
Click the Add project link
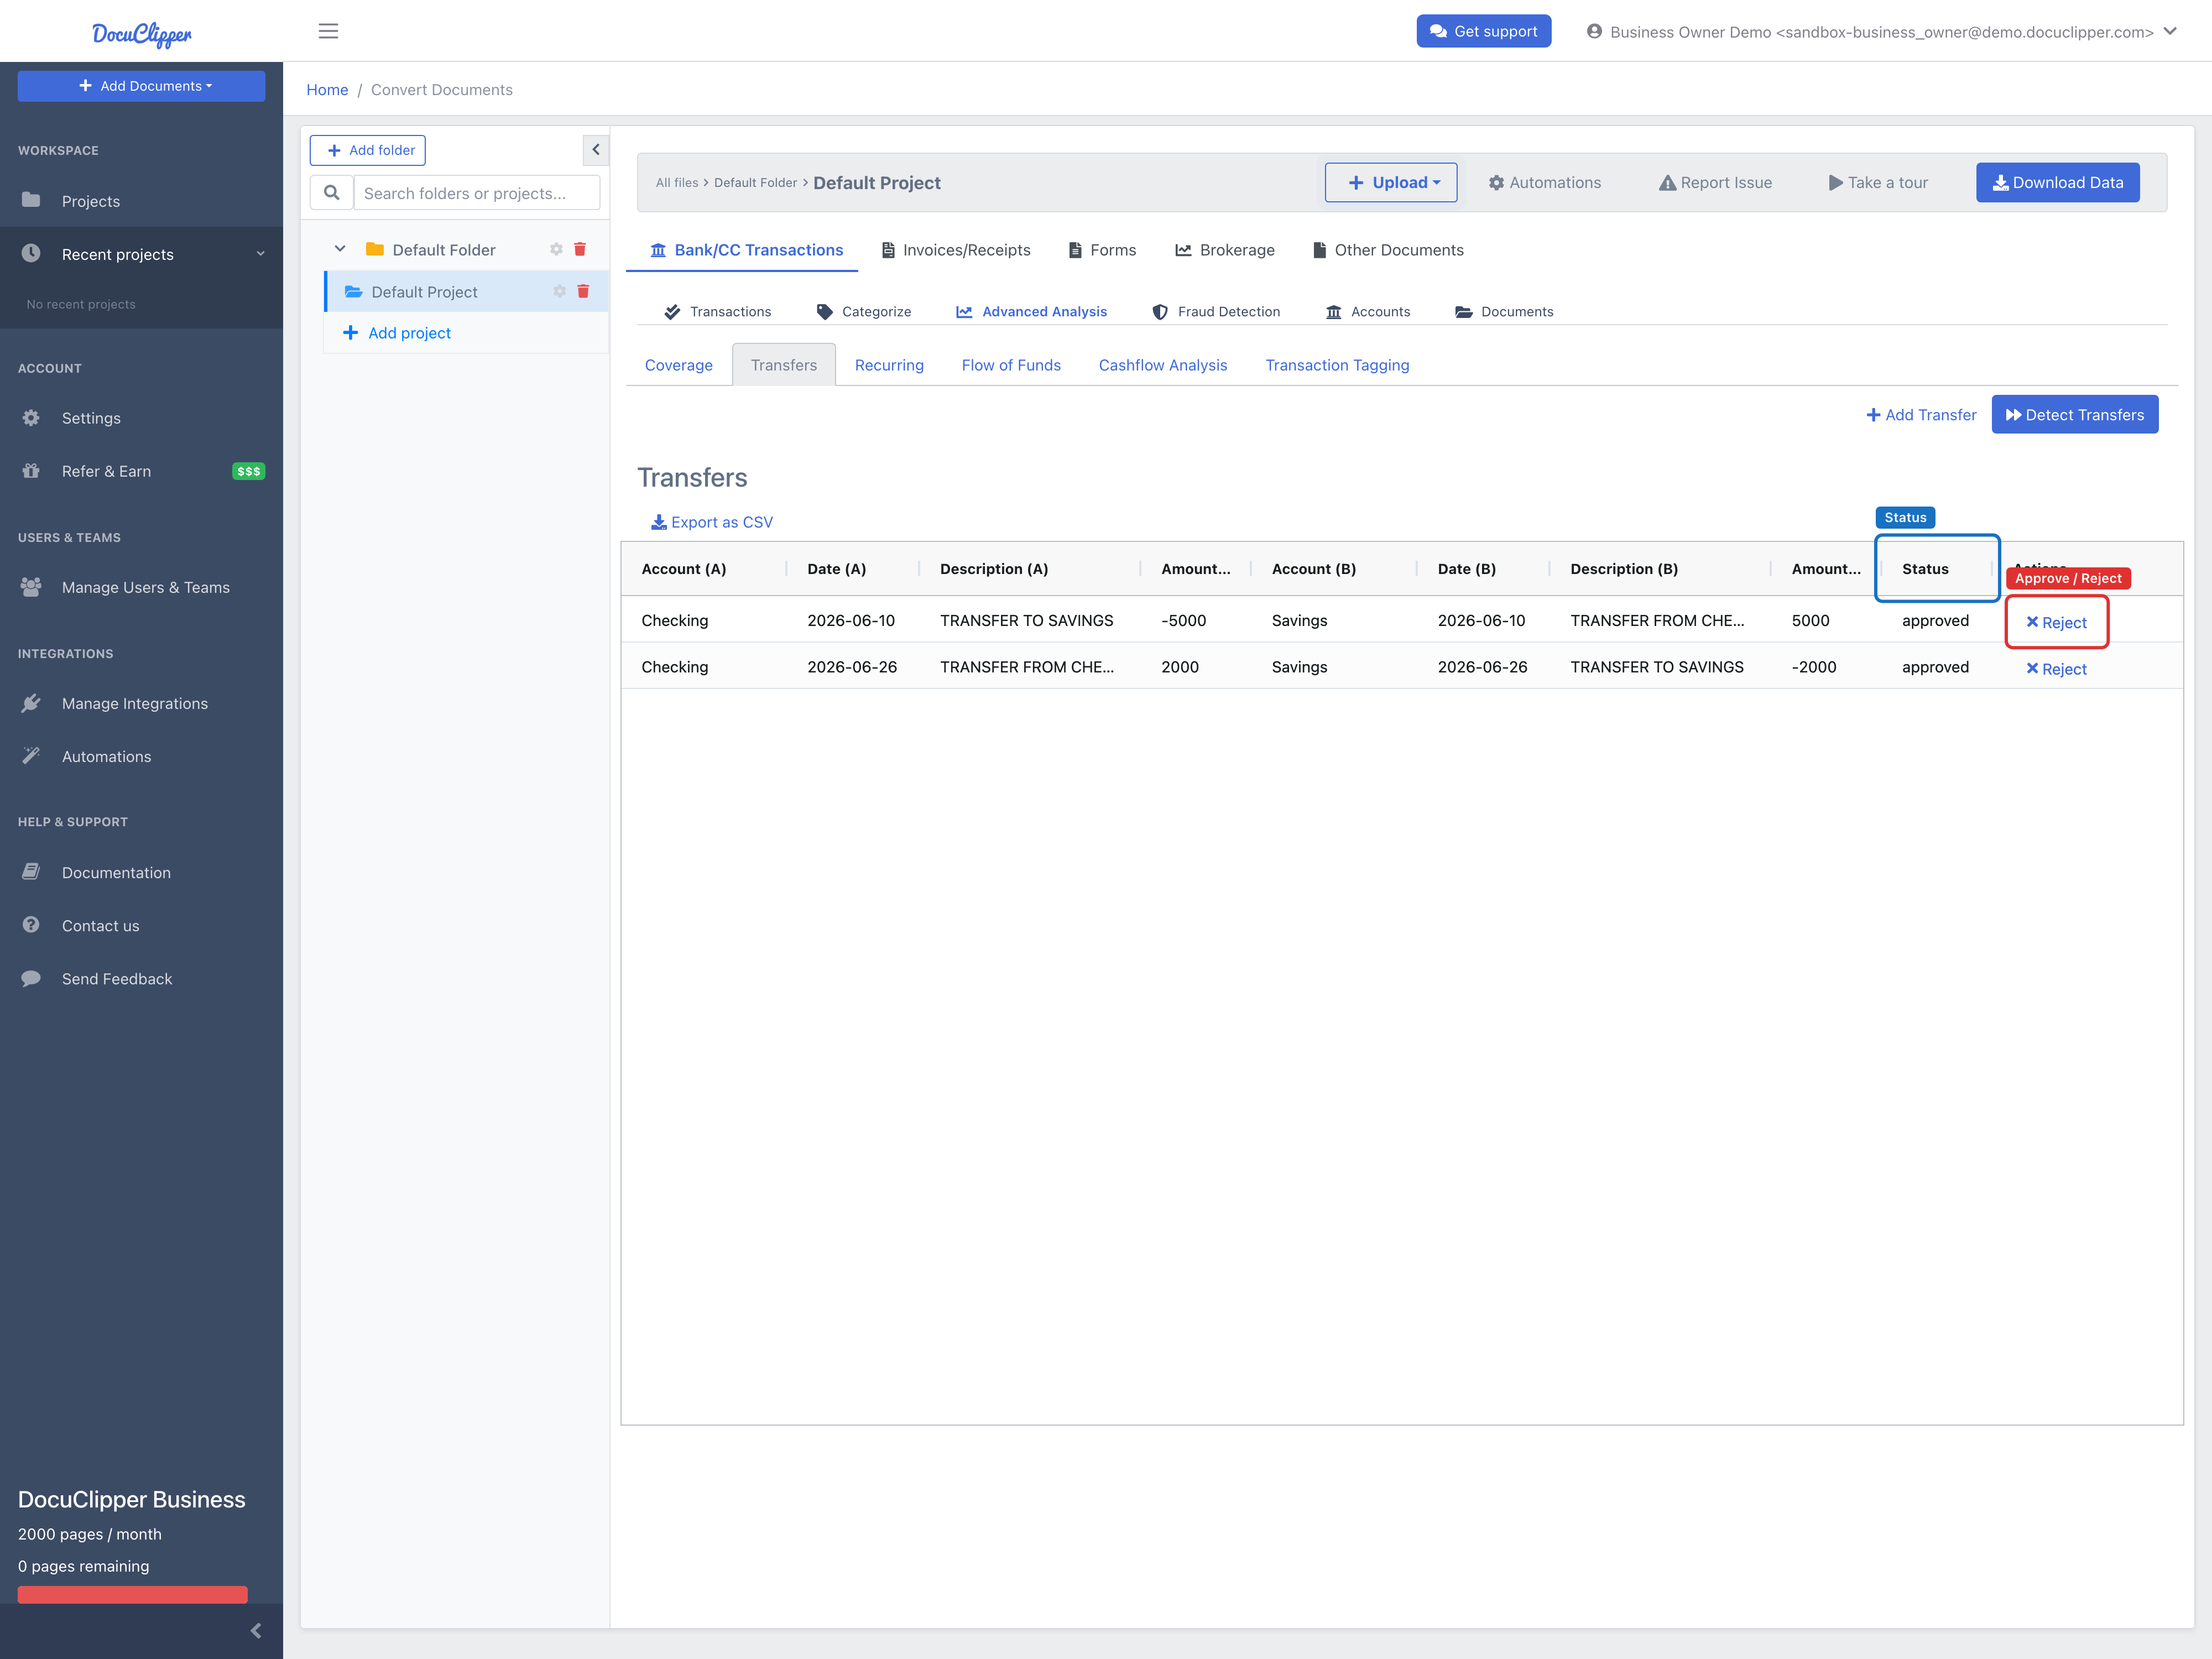(x=397, y=333)
